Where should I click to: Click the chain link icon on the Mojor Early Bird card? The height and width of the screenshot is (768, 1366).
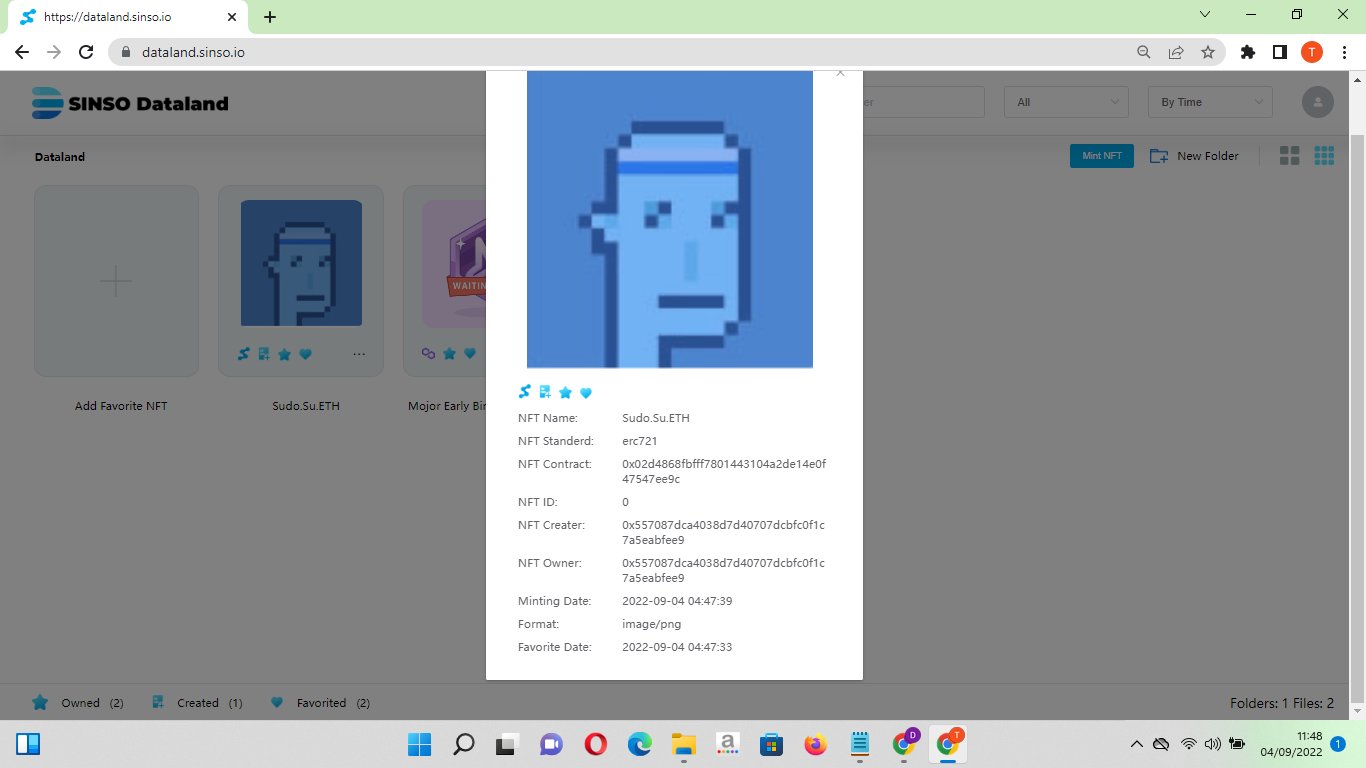coord(428,353)
